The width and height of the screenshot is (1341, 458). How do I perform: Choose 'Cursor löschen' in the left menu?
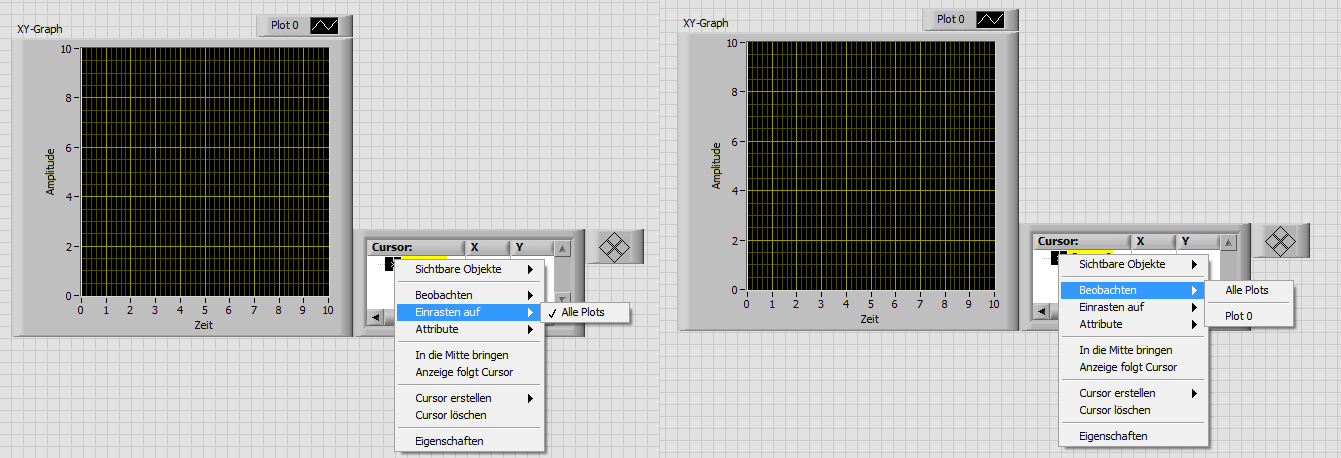point(451,415)
